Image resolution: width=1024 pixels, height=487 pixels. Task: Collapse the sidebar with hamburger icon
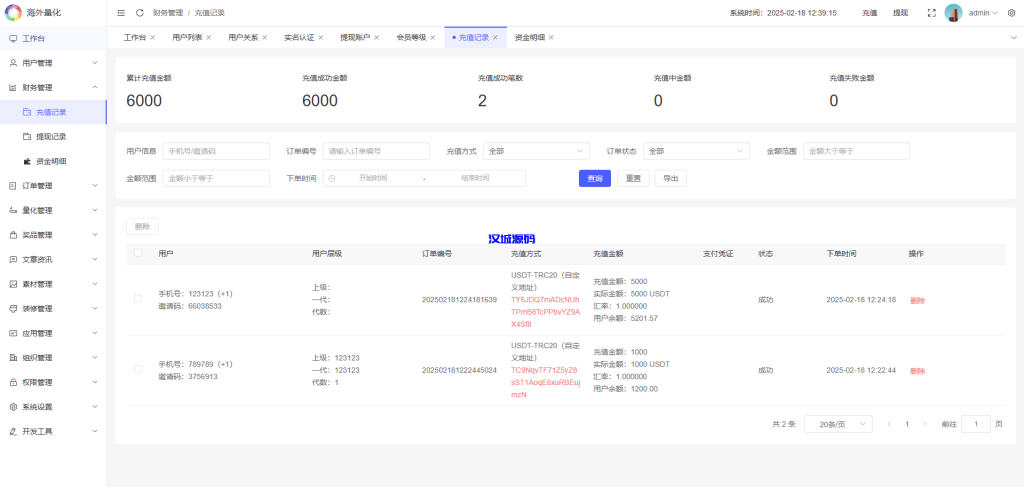[x=121, y=13]
